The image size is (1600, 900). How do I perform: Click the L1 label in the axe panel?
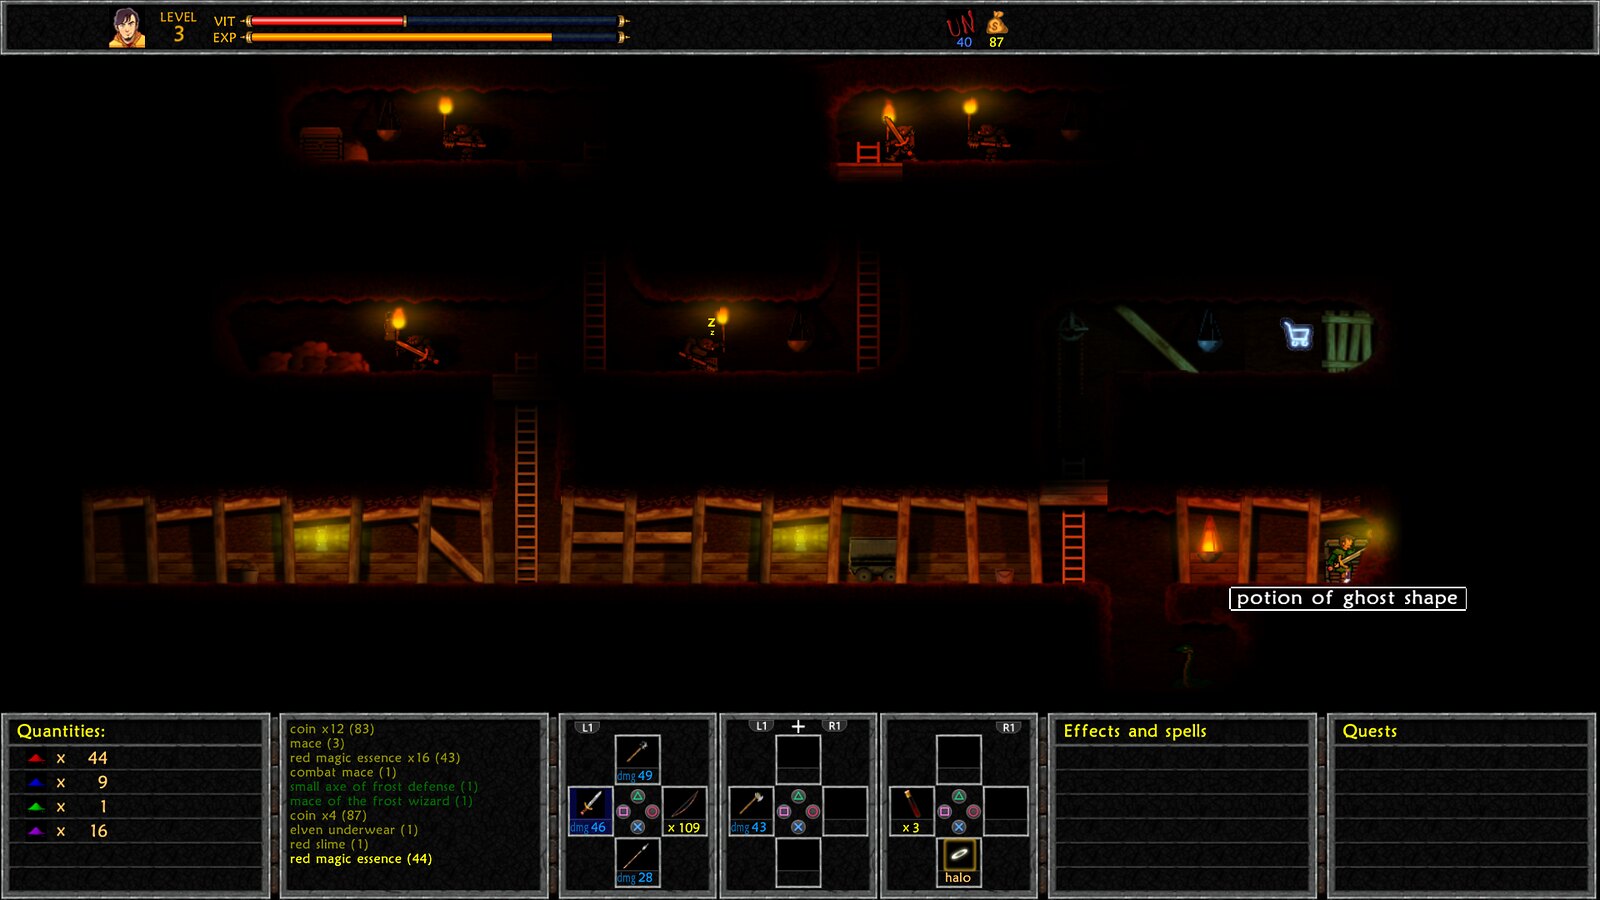coord(762,726)
